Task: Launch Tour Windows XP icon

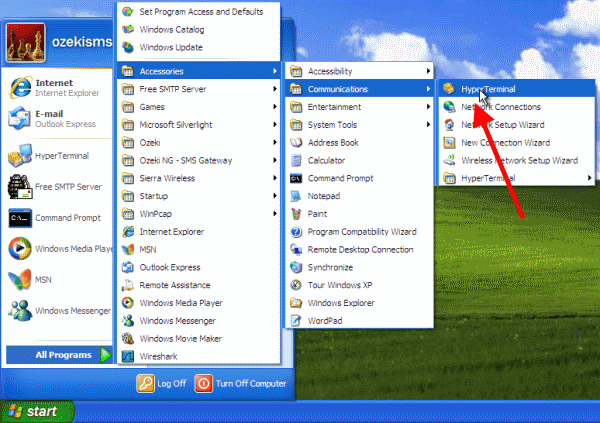Action: click(x=296, y=285)
